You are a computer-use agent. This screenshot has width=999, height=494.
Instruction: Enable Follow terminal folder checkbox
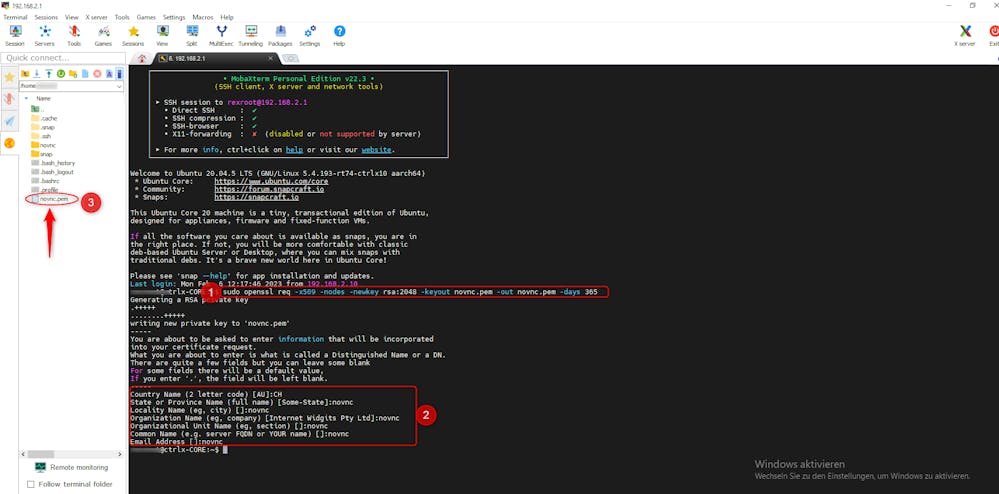tap(31, 484)
